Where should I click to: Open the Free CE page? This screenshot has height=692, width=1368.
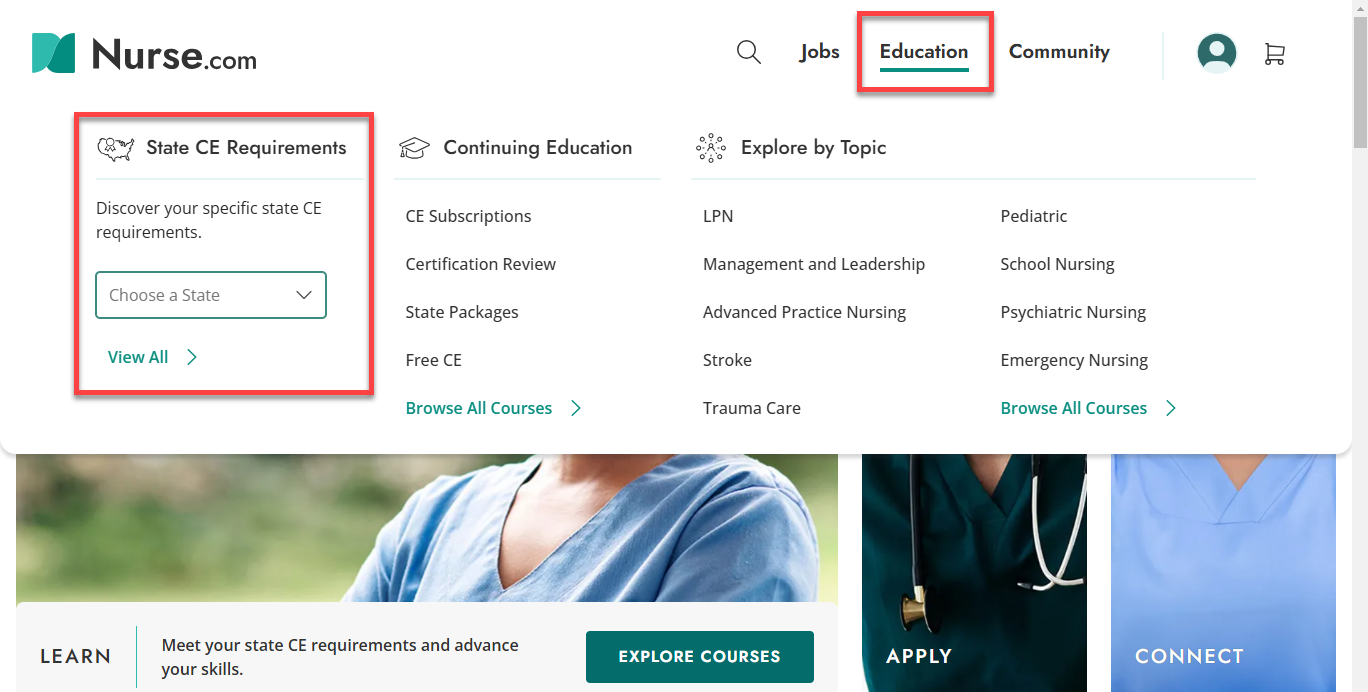[433, 360]
